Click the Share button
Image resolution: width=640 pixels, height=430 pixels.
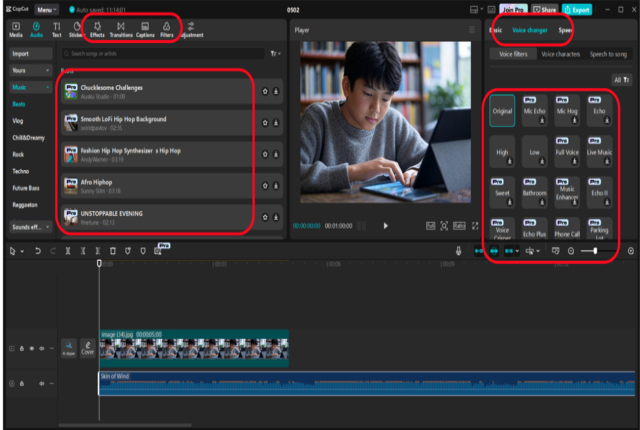coord(545,9)
